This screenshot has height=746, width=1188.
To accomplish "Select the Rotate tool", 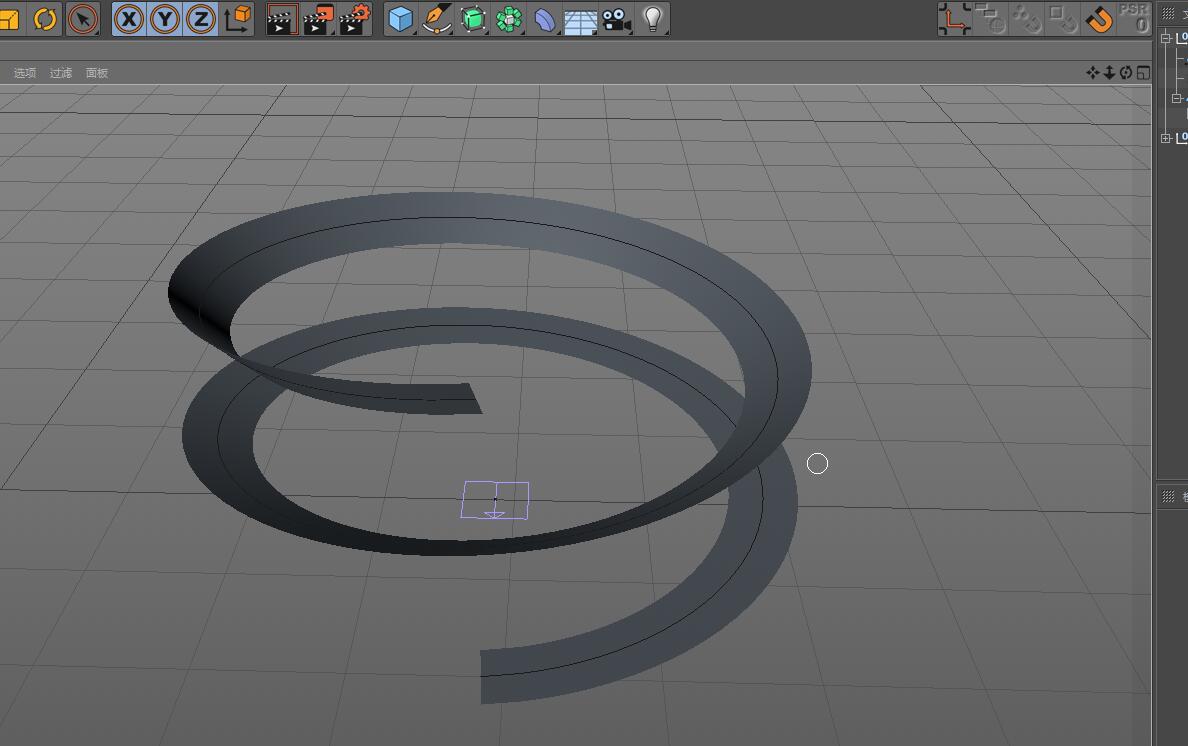I will (x=46, y=19).
